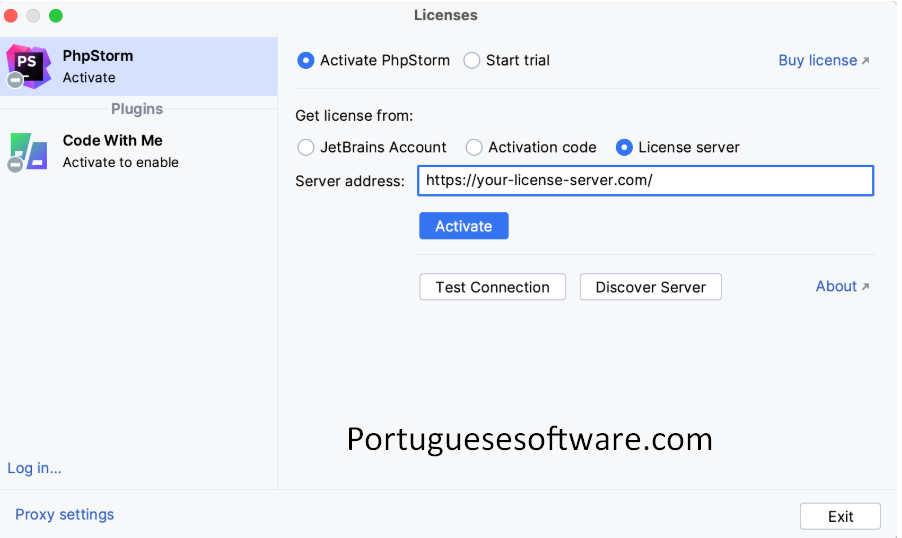902x538 pixels.
Task: Click the Log in... link
Action: (x=35, y=468)
